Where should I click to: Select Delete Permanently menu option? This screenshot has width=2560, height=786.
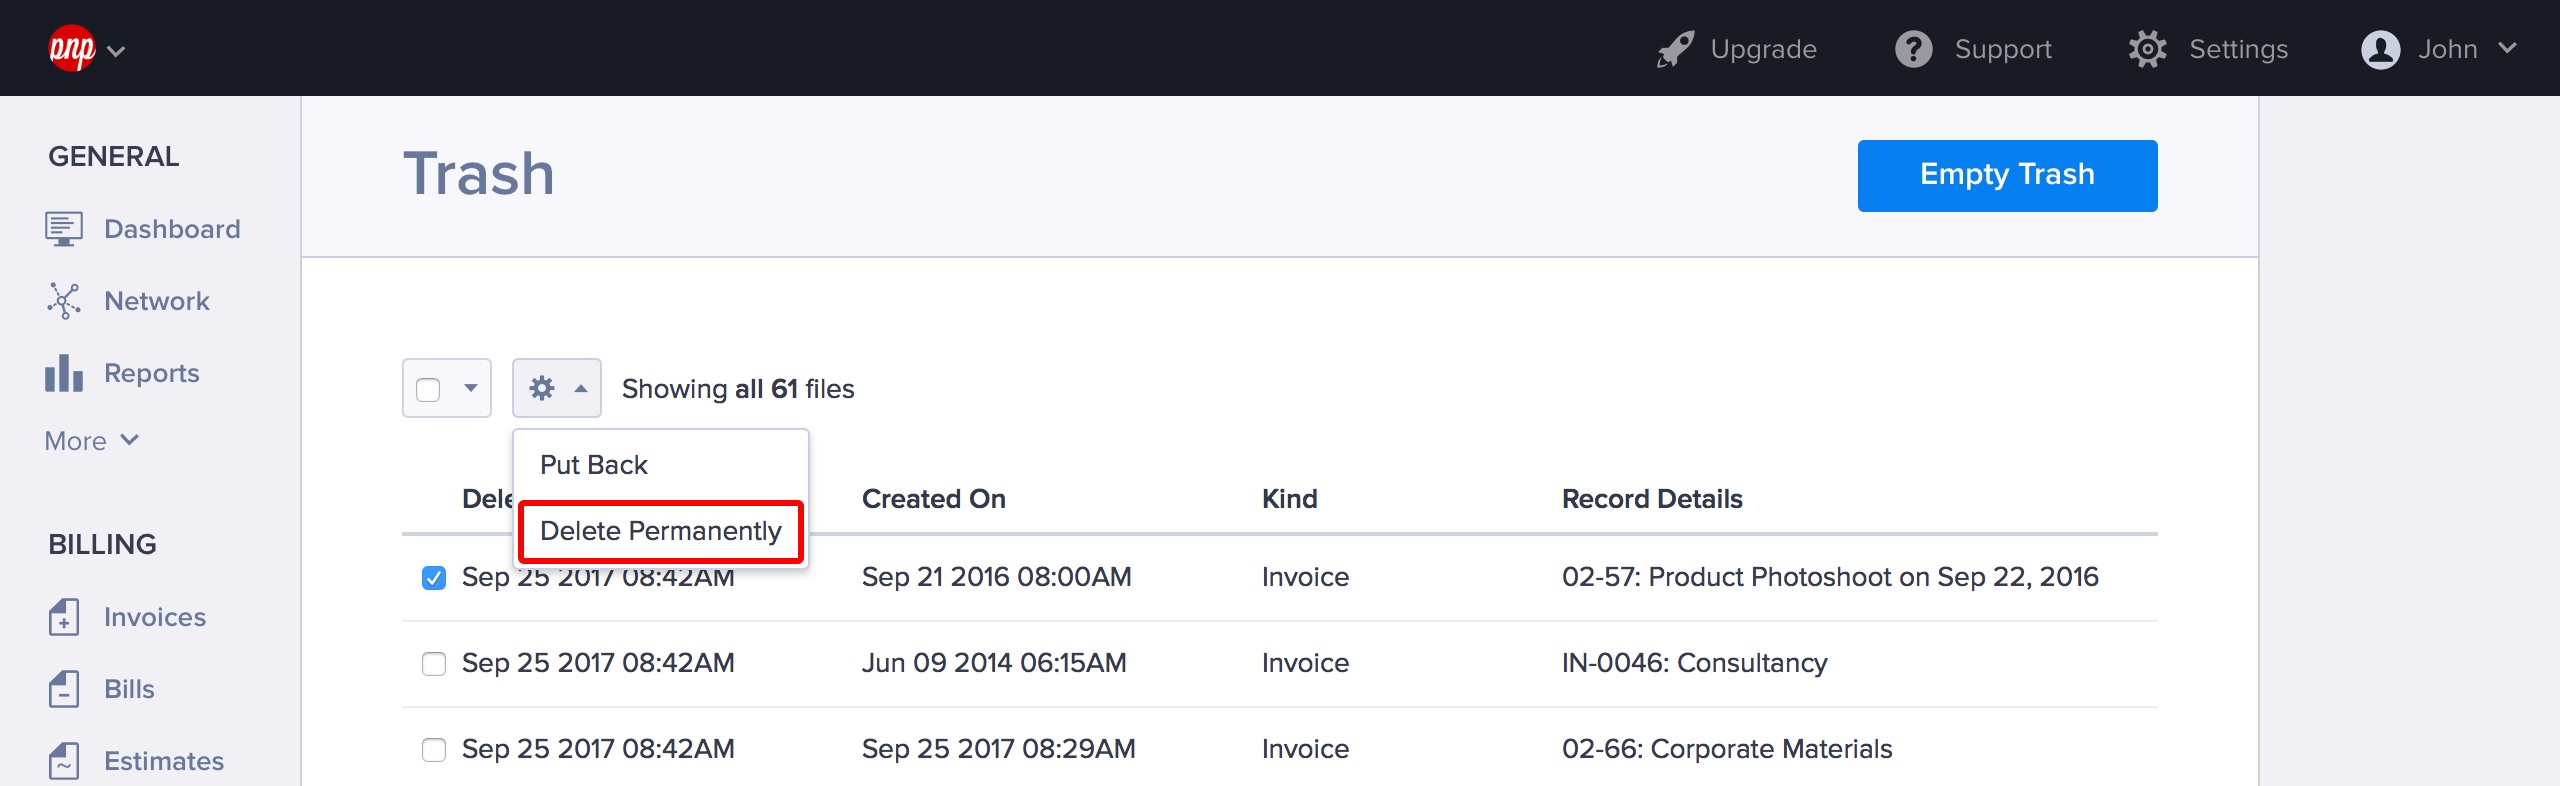tap(660, 531)
